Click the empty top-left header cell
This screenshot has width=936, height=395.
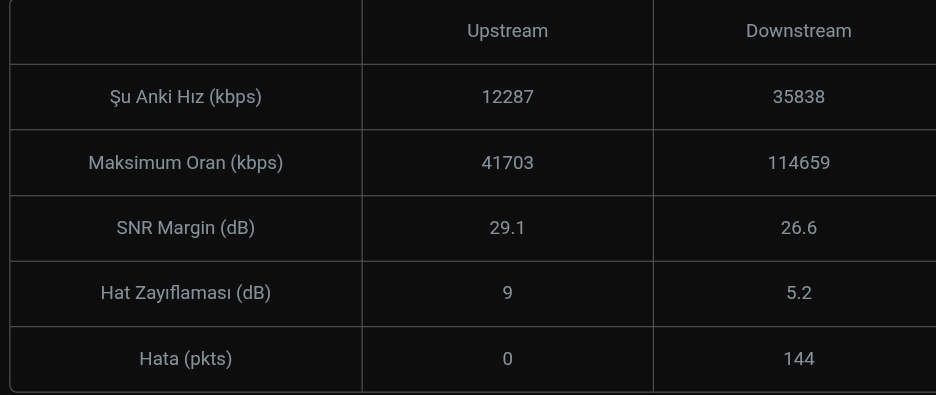click(186, 31)
